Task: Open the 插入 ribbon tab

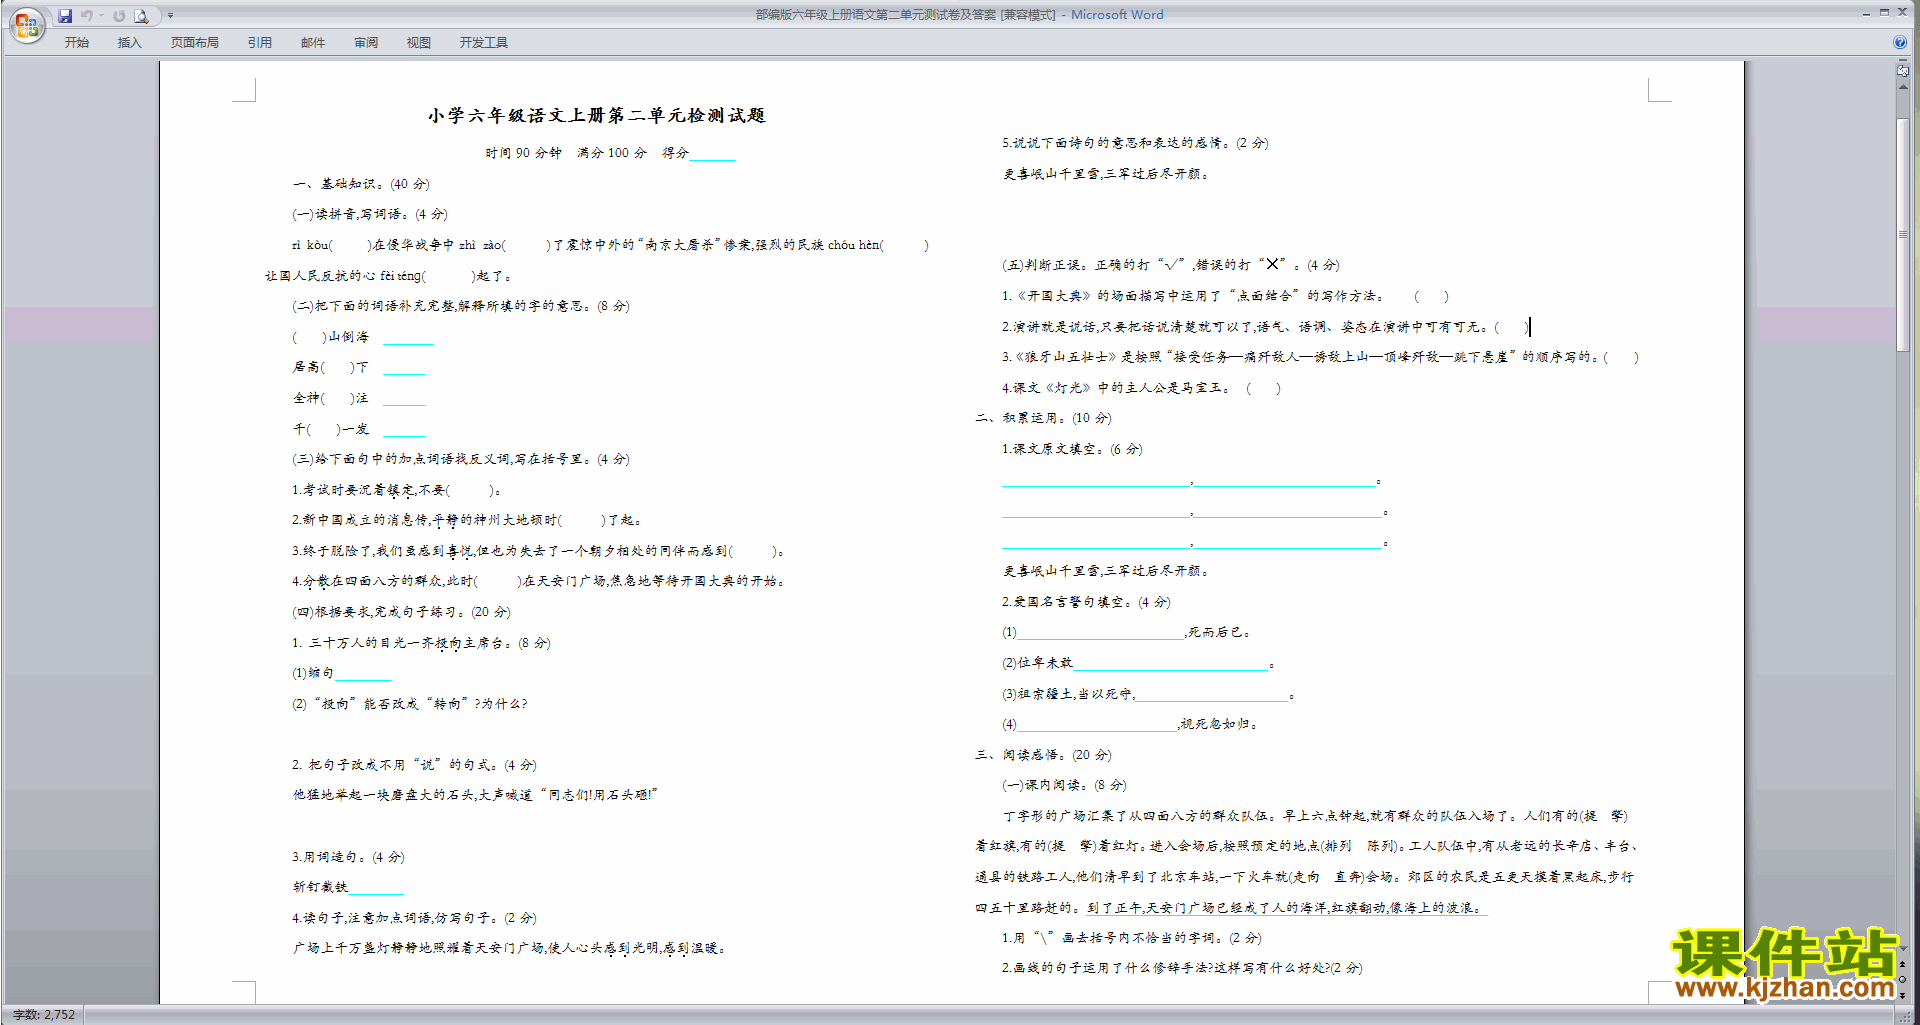Action: click(130, 42)
